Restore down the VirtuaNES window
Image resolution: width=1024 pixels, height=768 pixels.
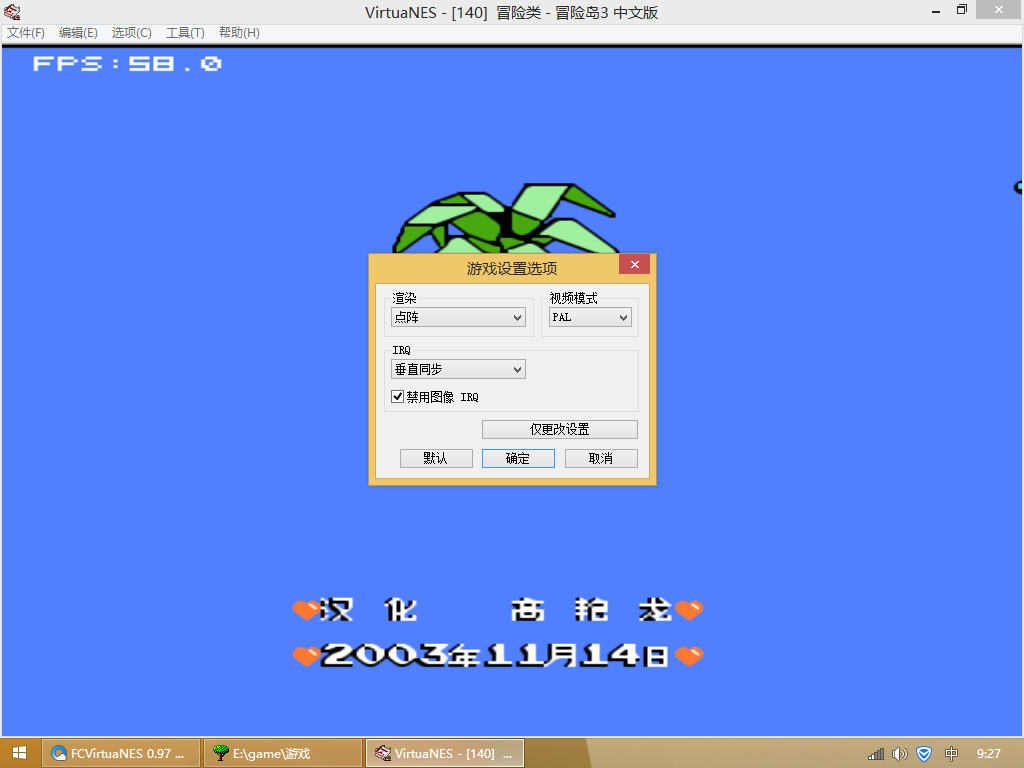click(961, 10)
